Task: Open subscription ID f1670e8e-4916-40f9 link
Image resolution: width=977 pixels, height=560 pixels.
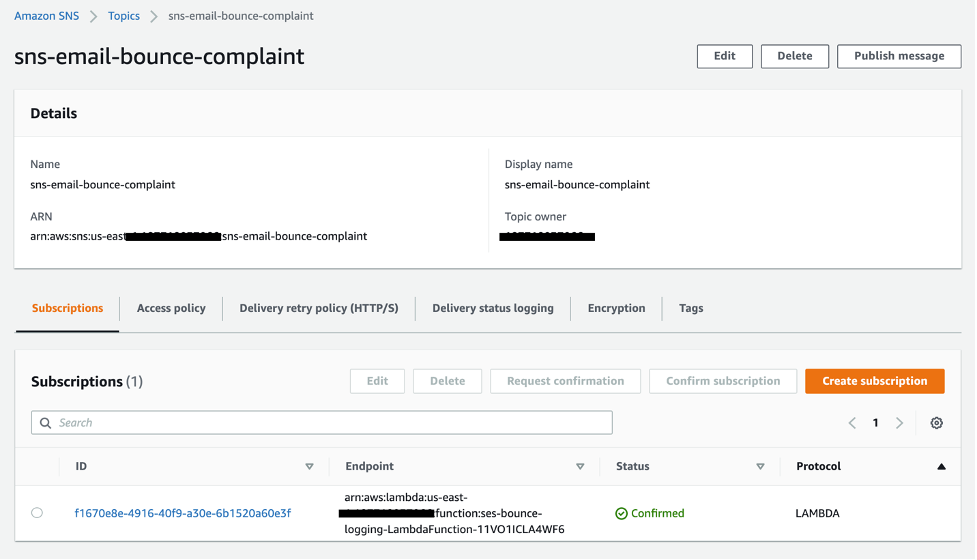Action: click(x=183, y=513)
